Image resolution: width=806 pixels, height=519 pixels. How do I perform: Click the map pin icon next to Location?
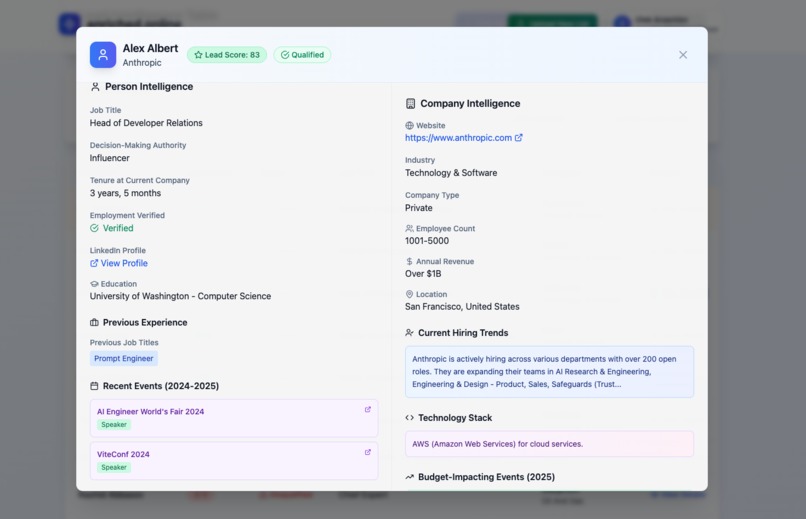point(409,294)
